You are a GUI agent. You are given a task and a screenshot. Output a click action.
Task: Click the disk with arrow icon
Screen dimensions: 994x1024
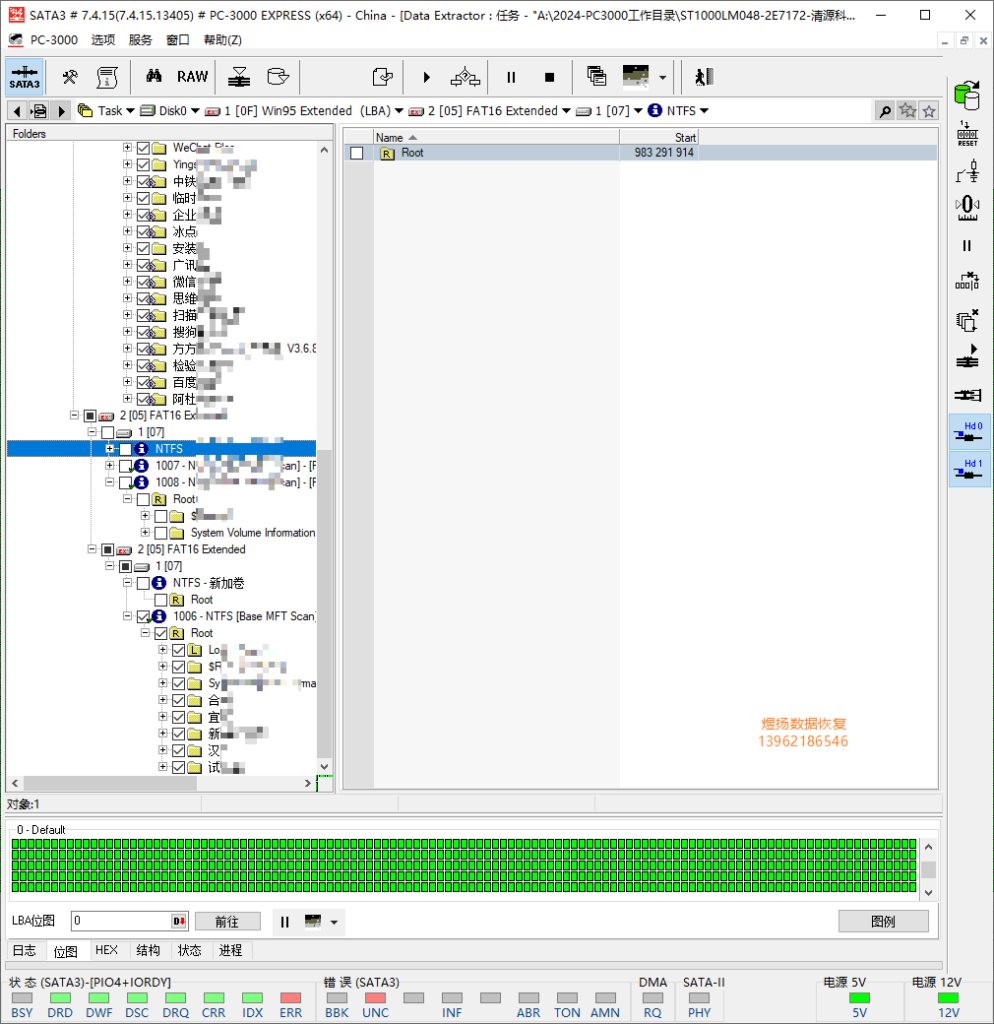[278, 77]
